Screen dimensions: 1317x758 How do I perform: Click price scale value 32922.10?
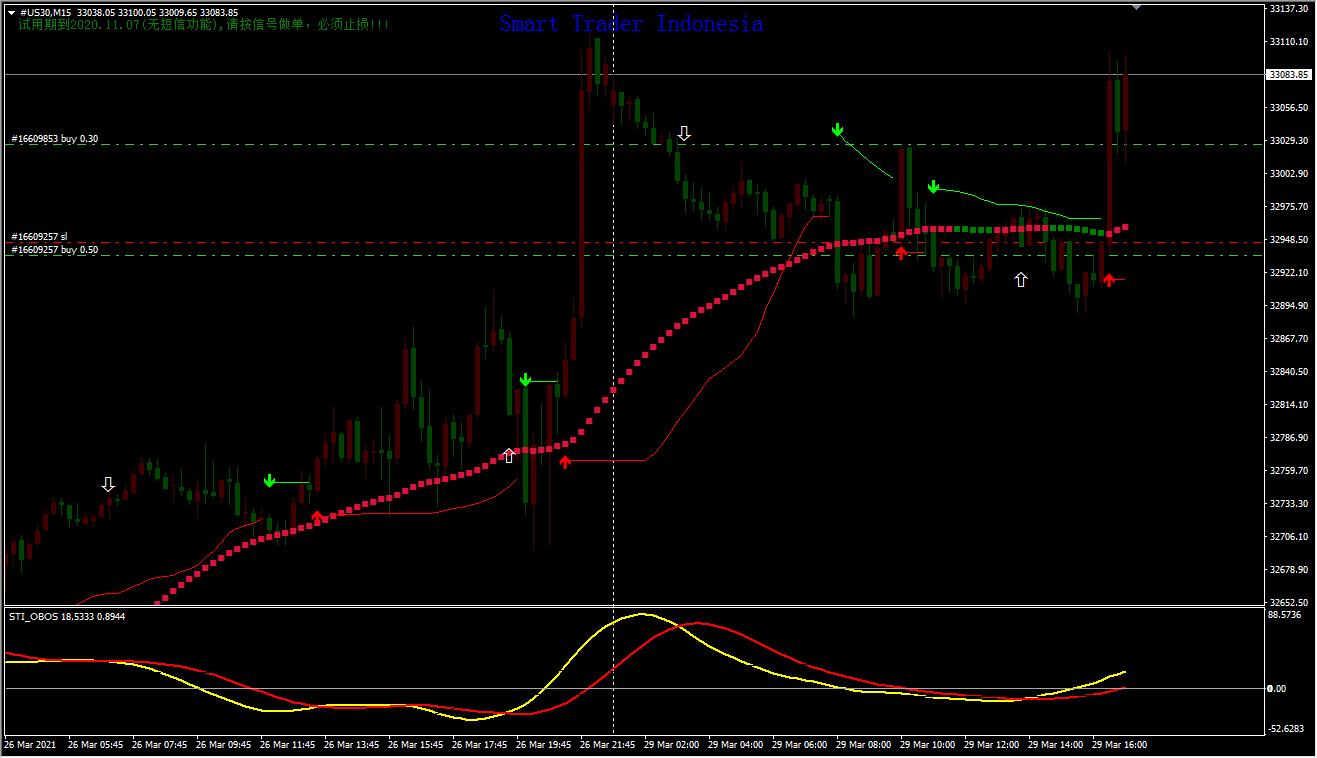click(1288, 273)
